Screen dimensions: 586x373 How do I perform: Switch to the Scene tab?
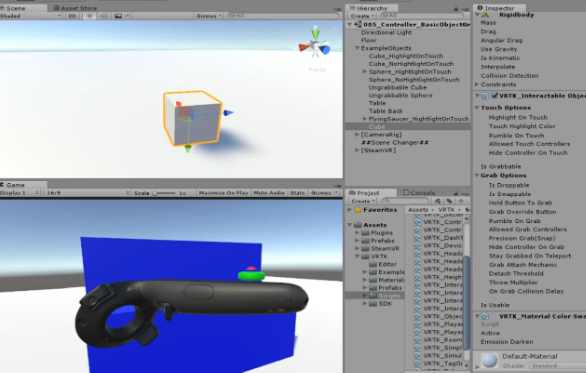[15, 8]
